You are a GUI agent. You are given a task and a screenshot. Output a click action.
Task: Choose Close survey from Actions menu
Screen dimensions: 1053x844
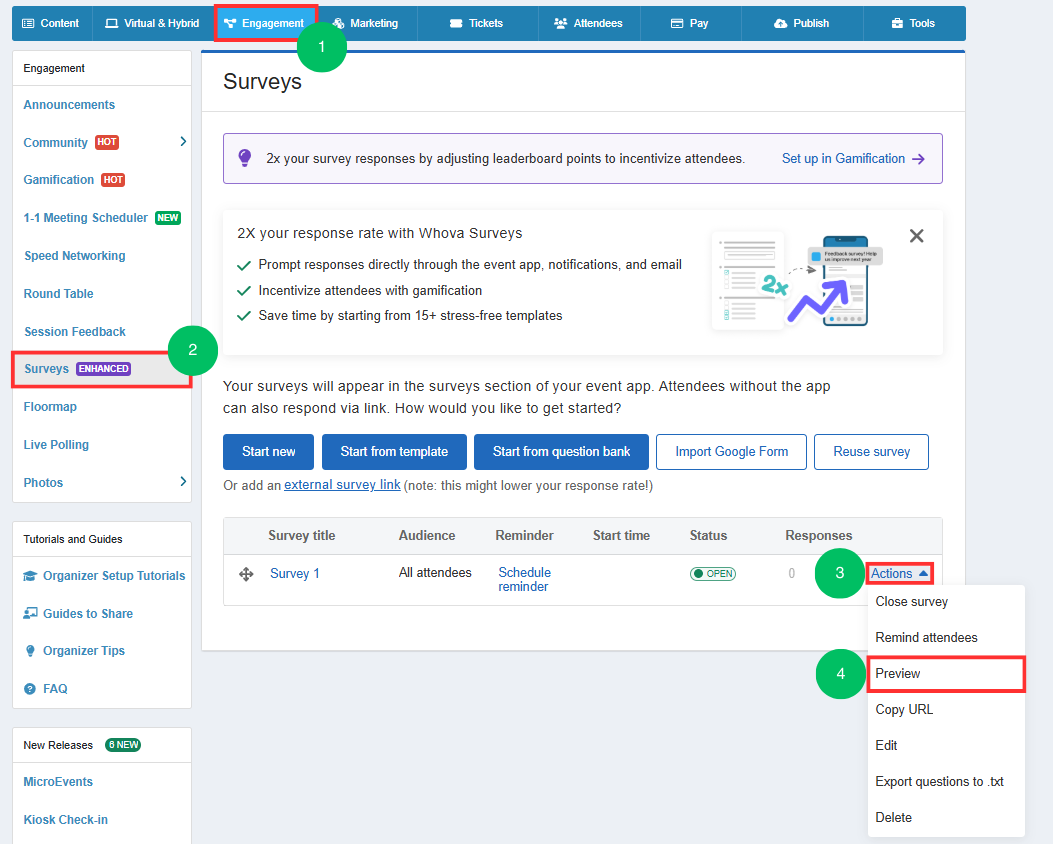[911, 602]
